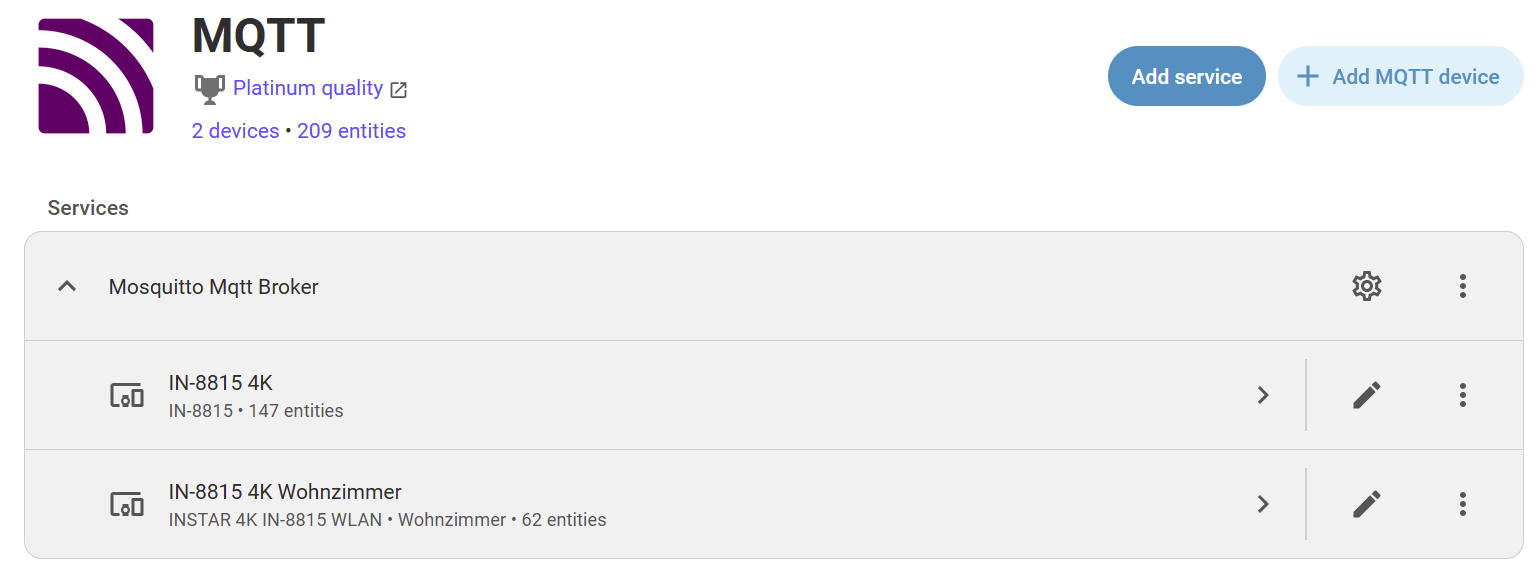This screenshot has width=1535, height=566.
Task: Click the Add service button
Action: (1186, 76)
